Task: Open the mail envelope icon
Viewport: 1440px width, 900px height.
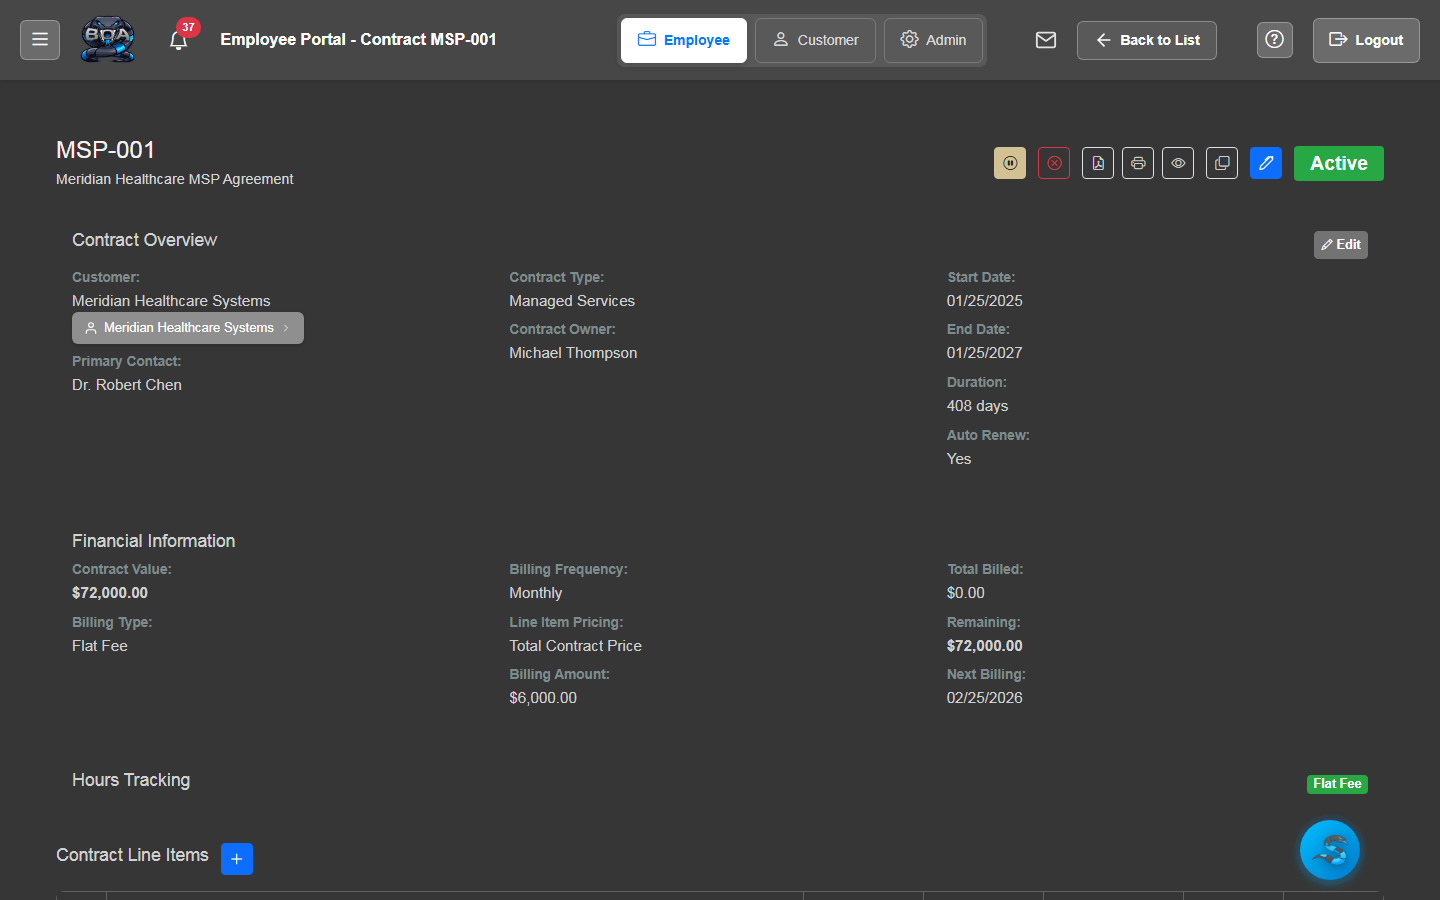Action: coord(1046,40)
